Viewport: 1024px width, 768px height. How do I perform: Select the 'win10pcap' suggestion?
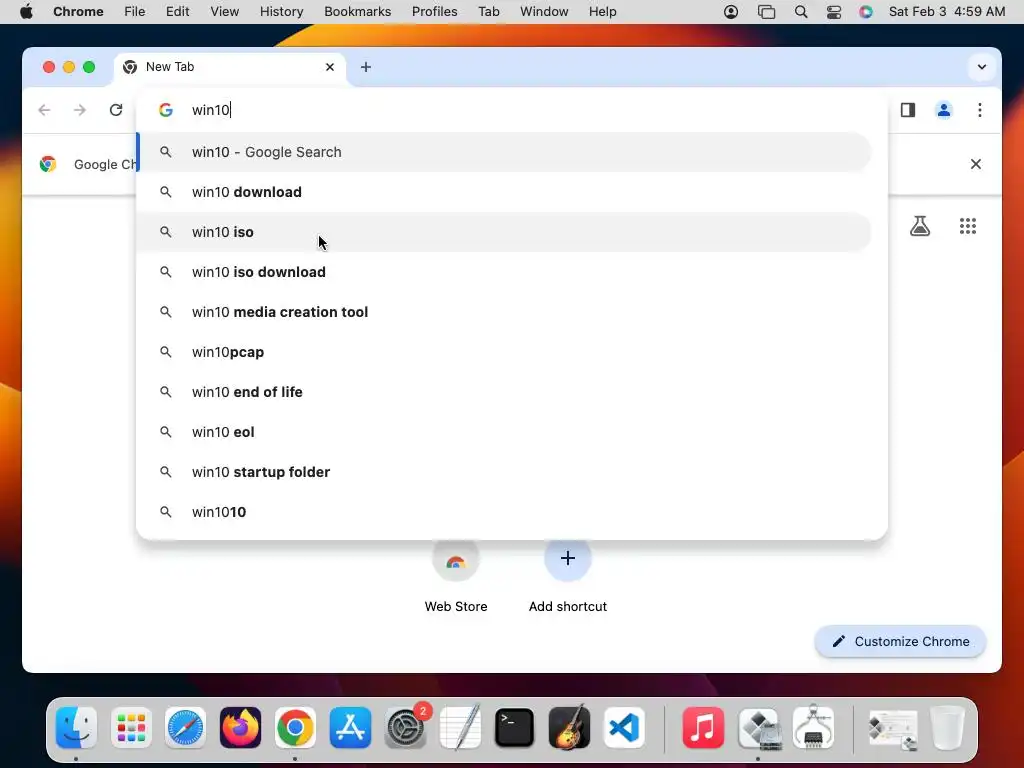[x=504, y=352]
